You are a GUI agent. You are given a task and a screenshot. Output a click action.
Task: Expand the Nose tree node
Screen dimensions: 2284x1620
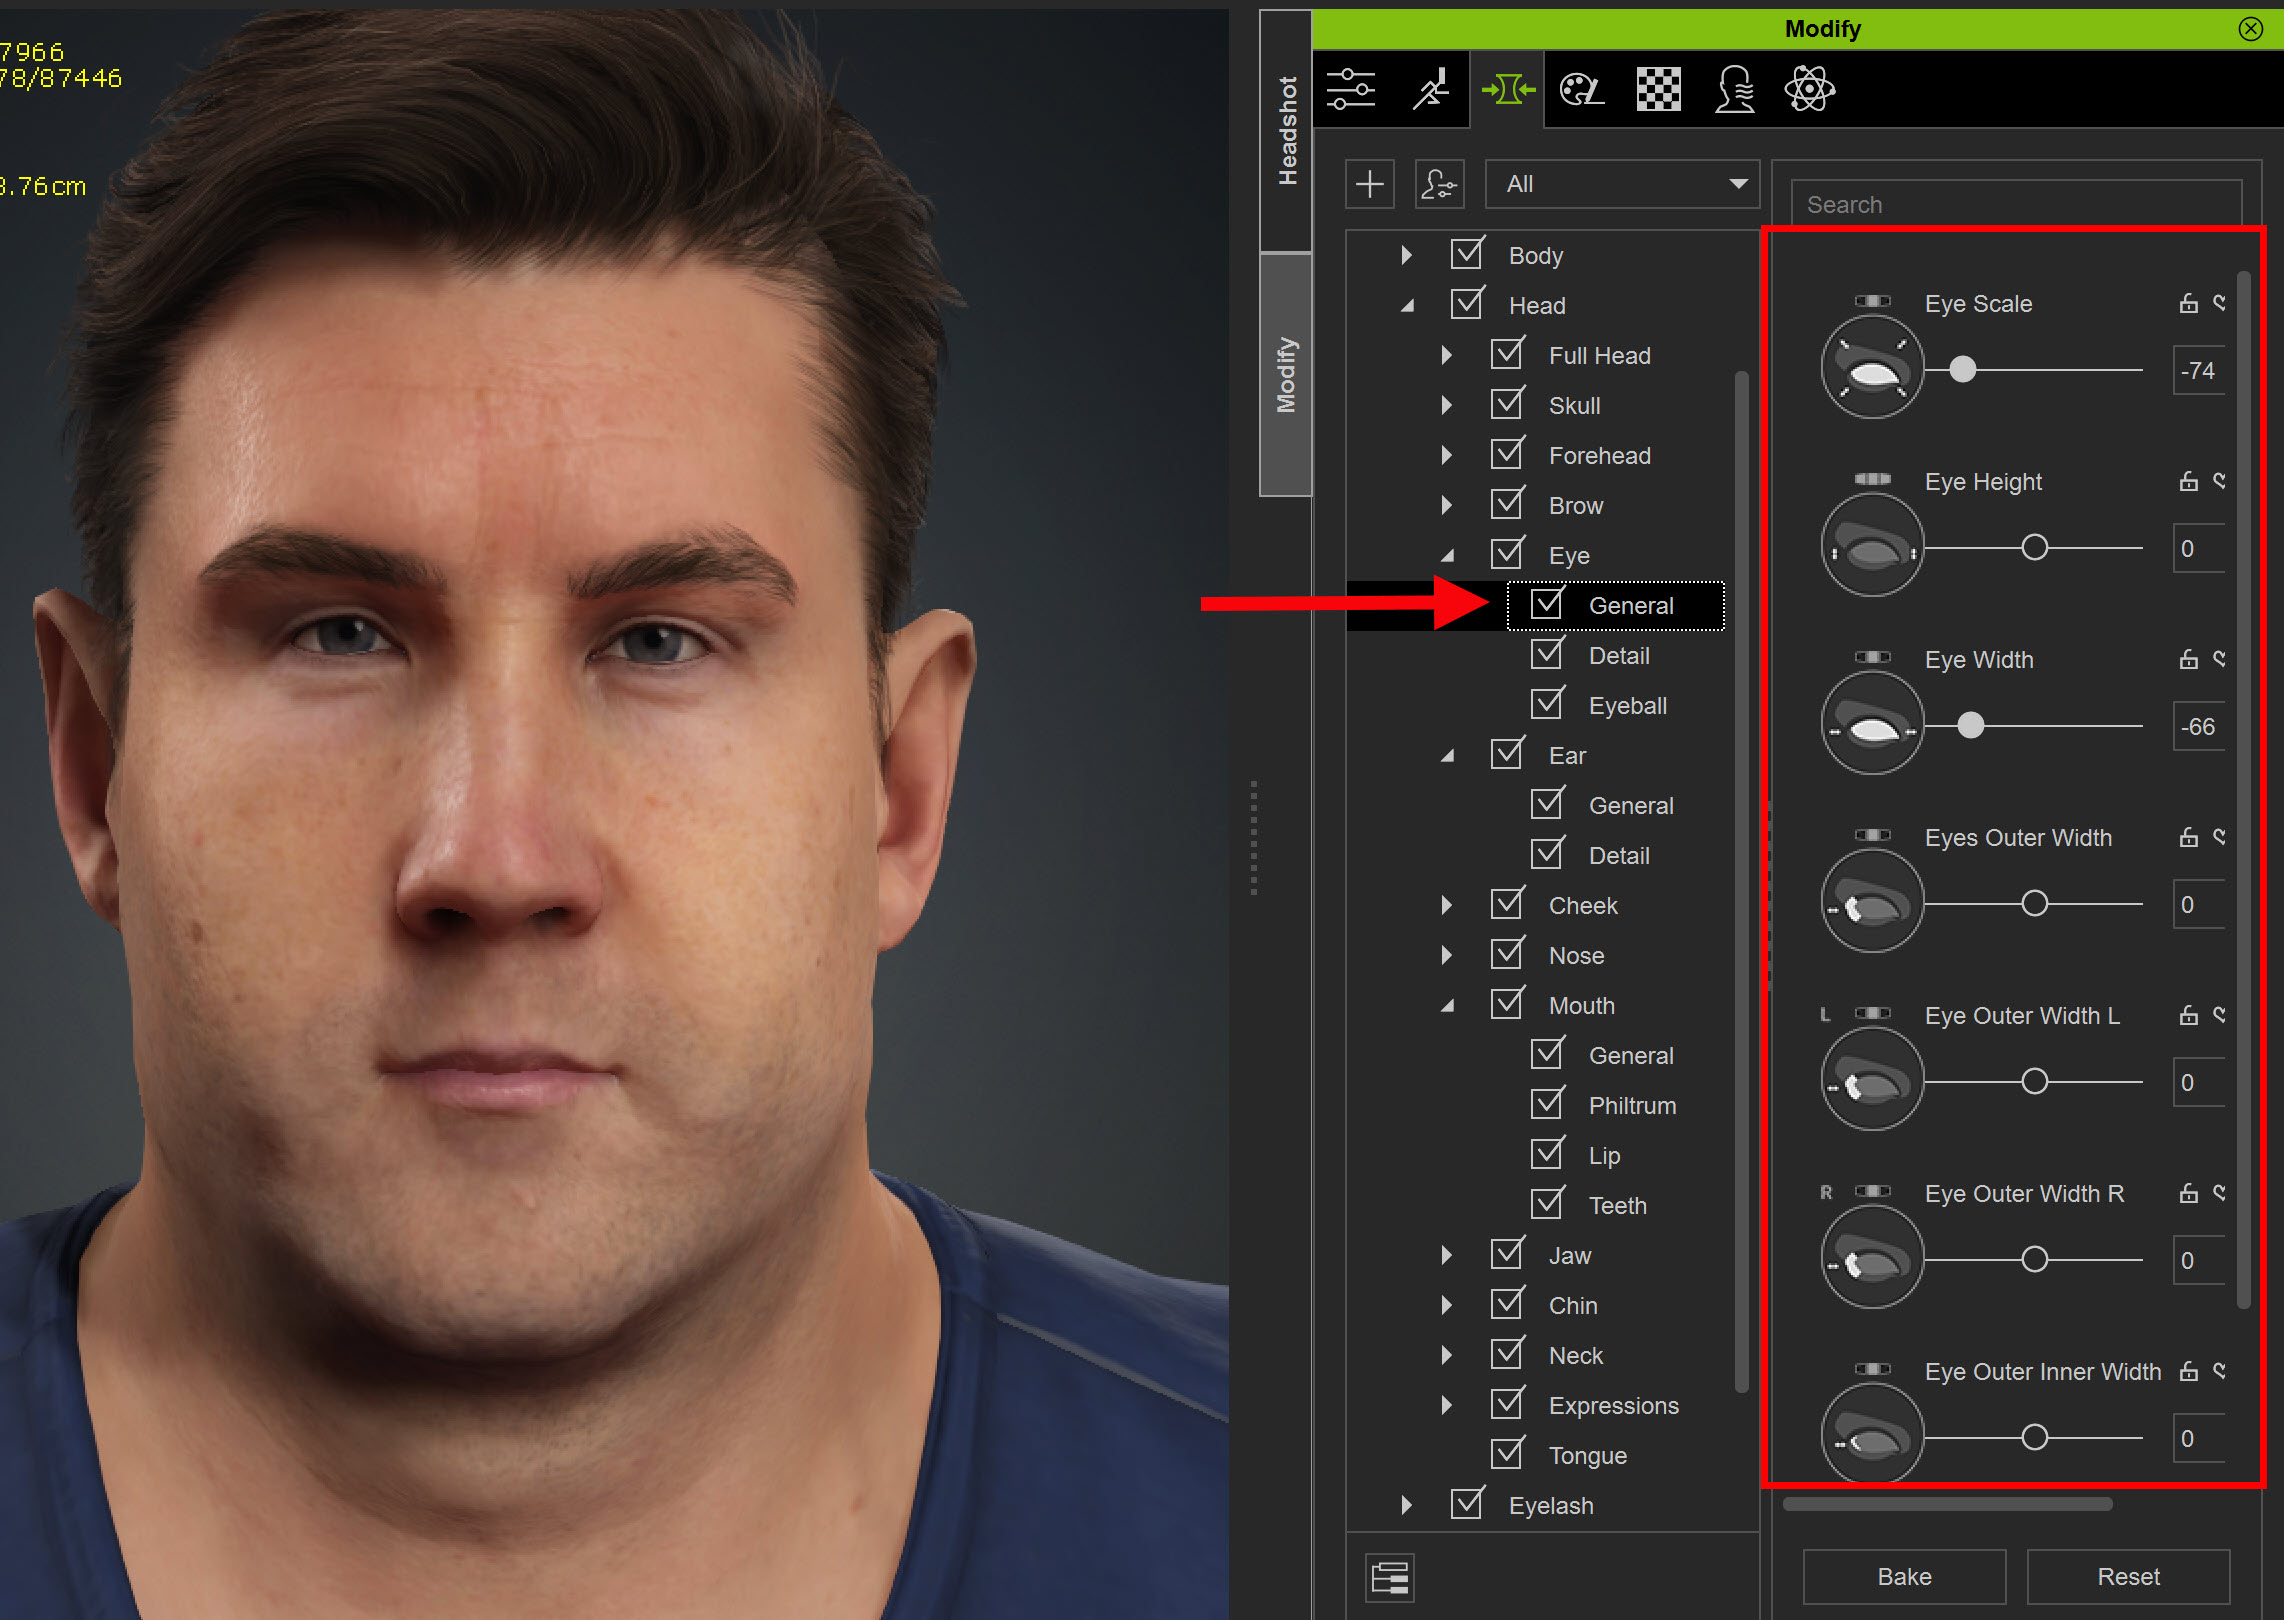(1446, 955)
